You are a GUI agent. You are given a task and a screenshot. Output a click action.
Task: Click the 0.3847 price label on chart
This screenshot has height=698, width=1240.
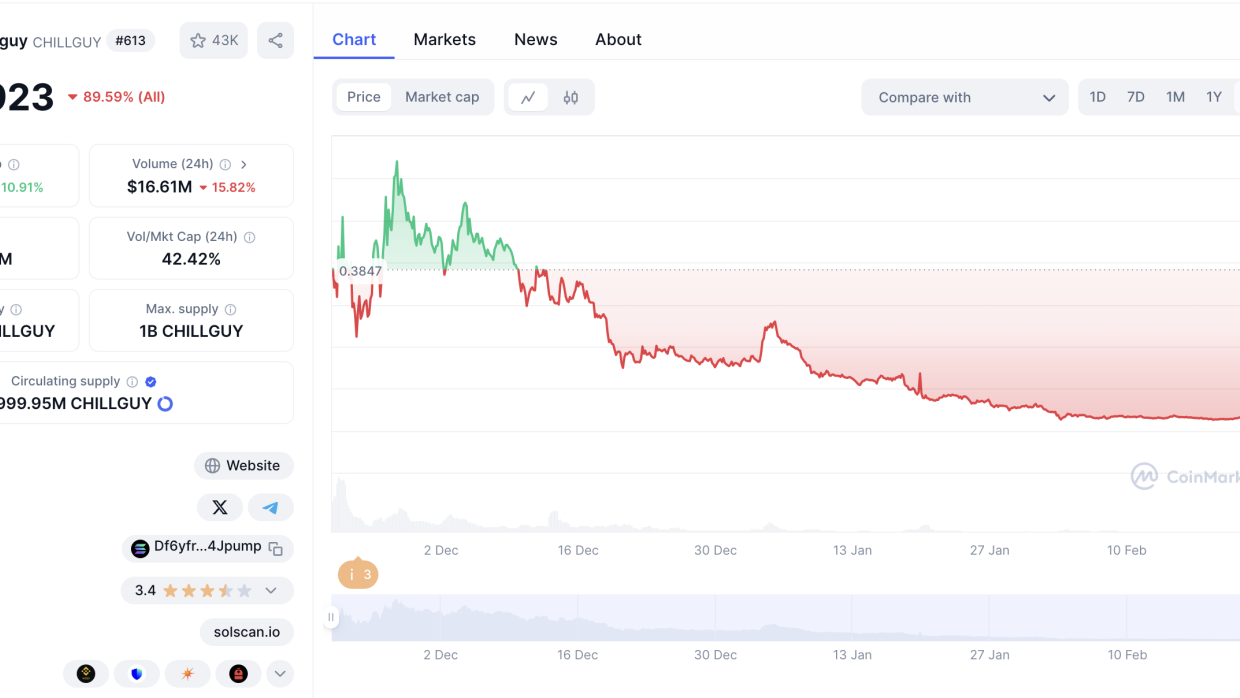360,271
